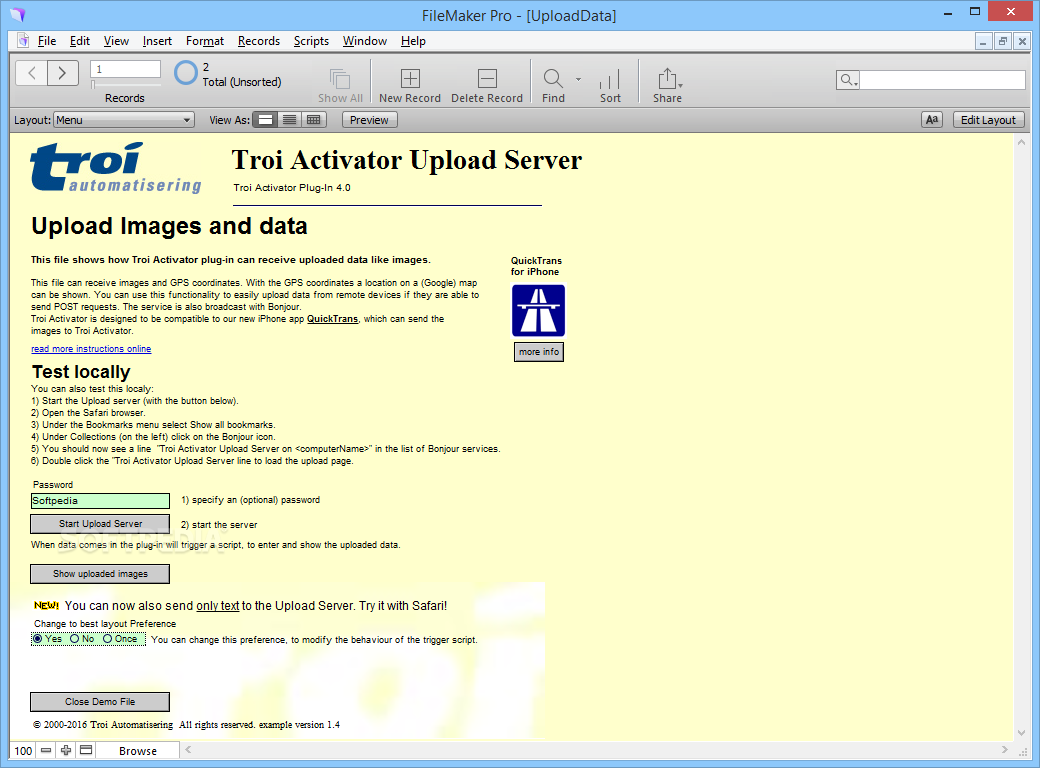Click the horizontal scrollbar left arrow
The image size is (1040, 768).
(x=188, y=750)
